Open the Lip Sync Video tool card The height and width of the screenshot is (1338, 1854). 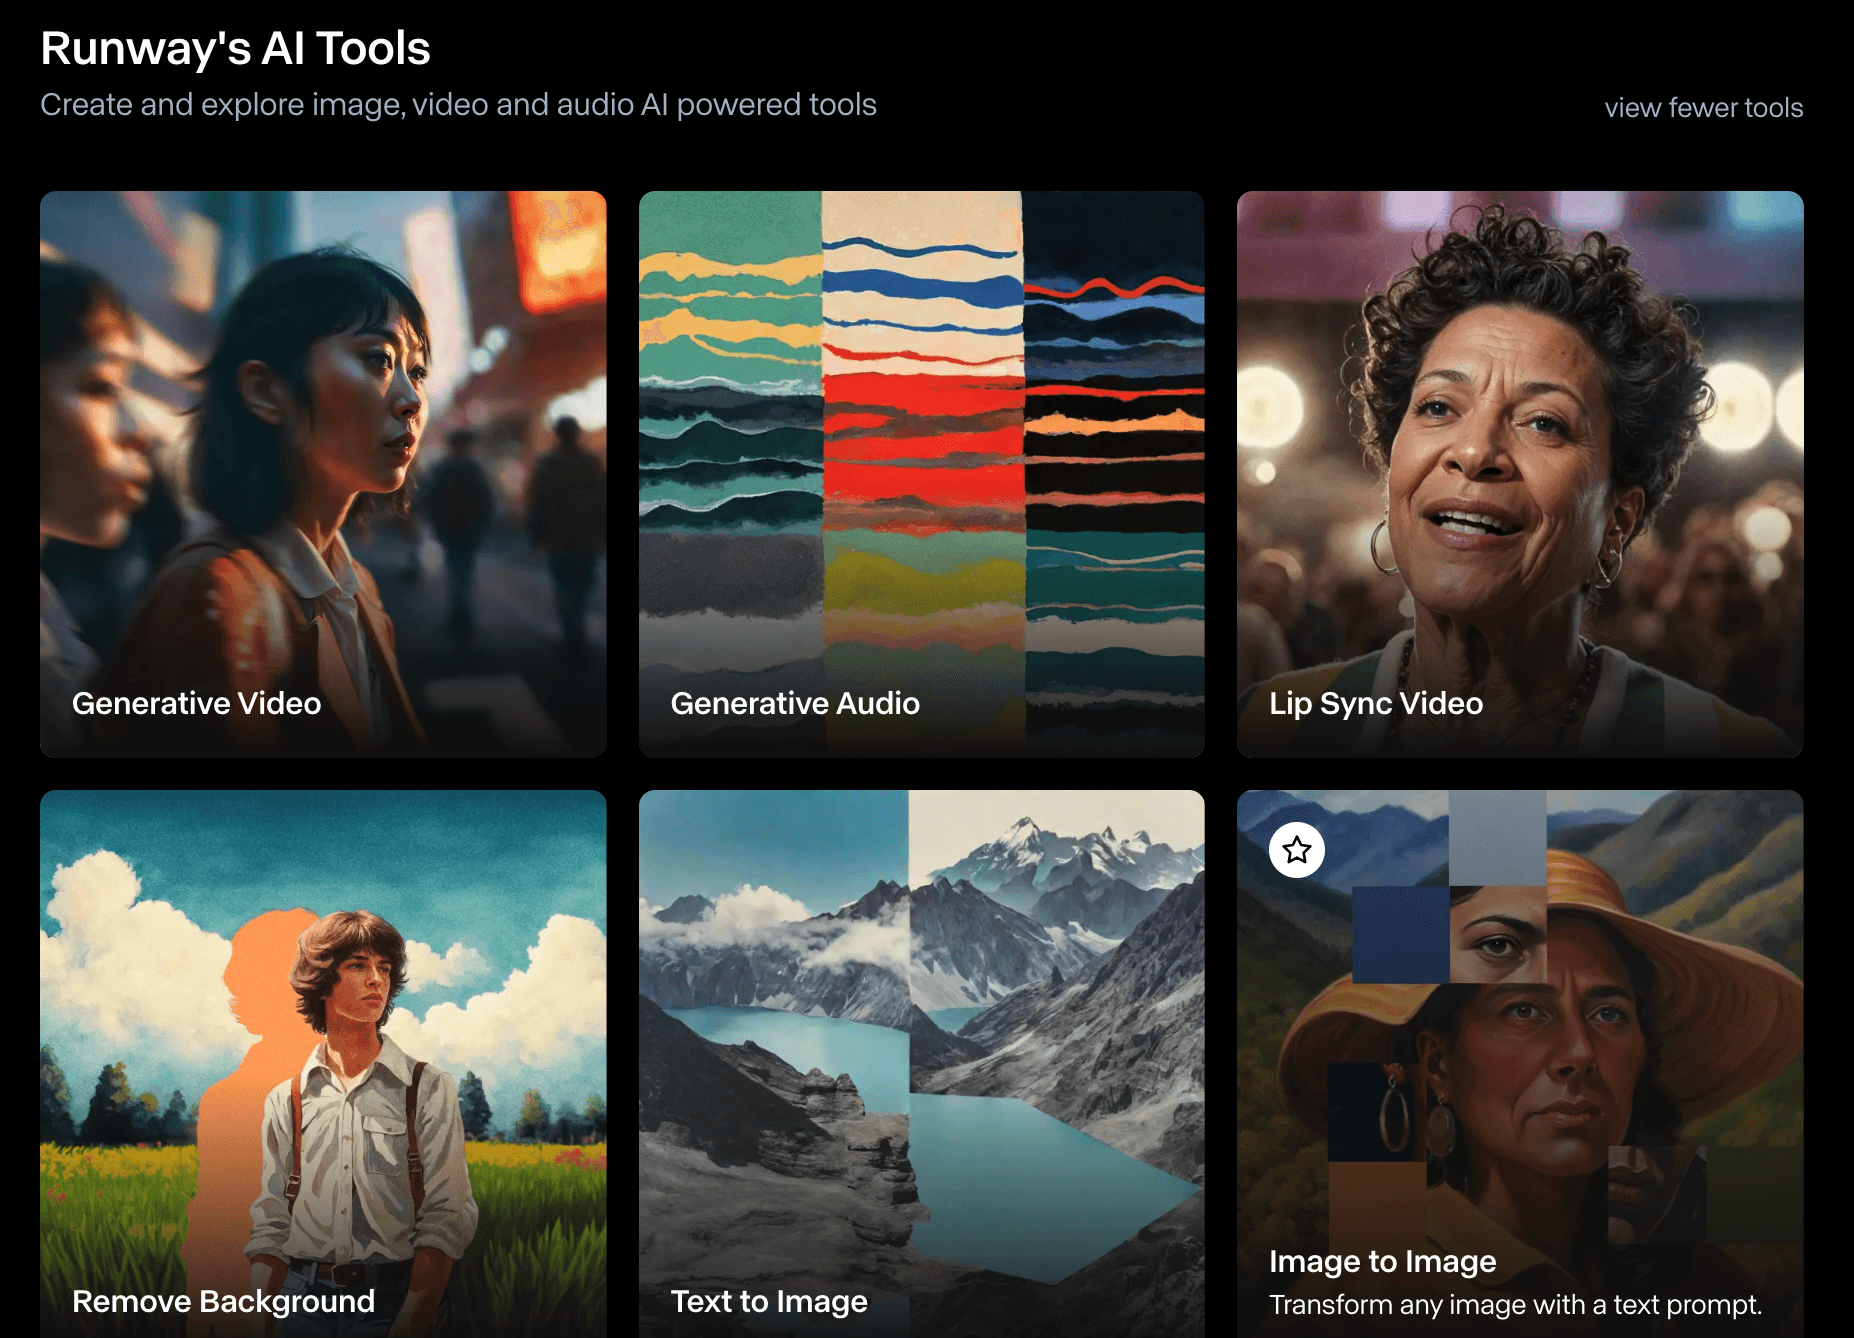tap(1520, 474)
